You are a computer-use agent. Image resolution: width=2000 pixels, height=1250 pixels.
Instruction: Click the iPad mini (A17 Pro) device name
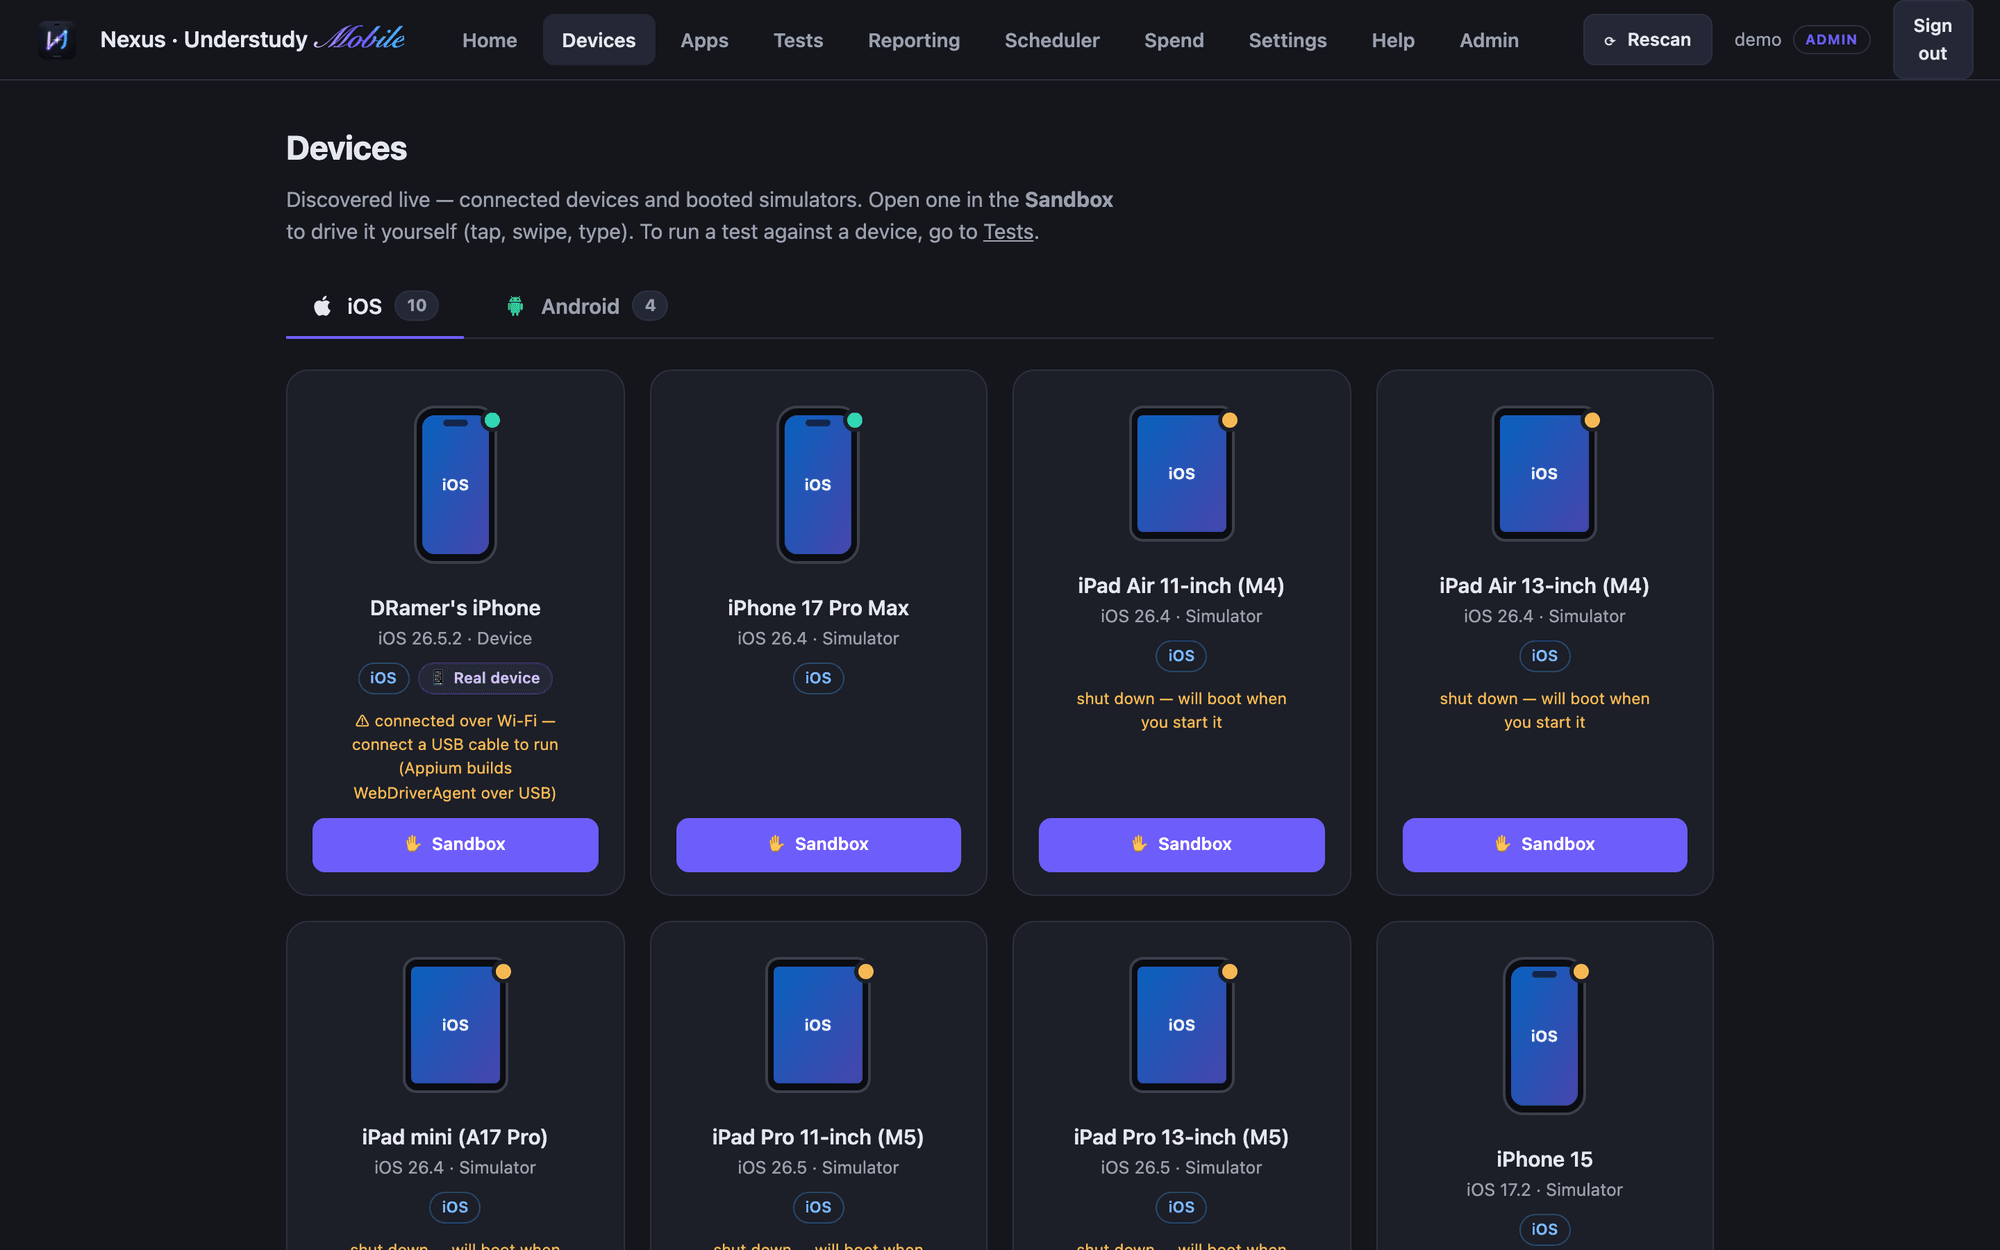(x=455, y=1137)
